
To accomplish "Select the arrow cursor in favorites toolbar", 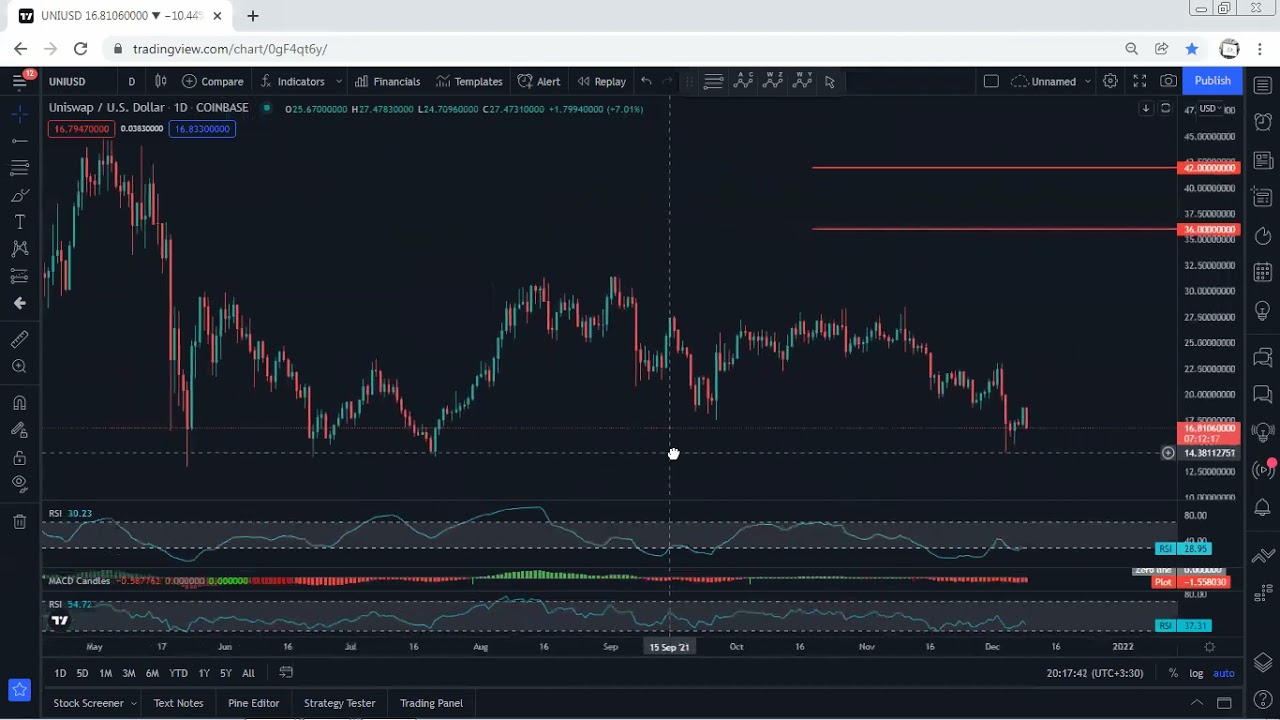I will (830, 81).
